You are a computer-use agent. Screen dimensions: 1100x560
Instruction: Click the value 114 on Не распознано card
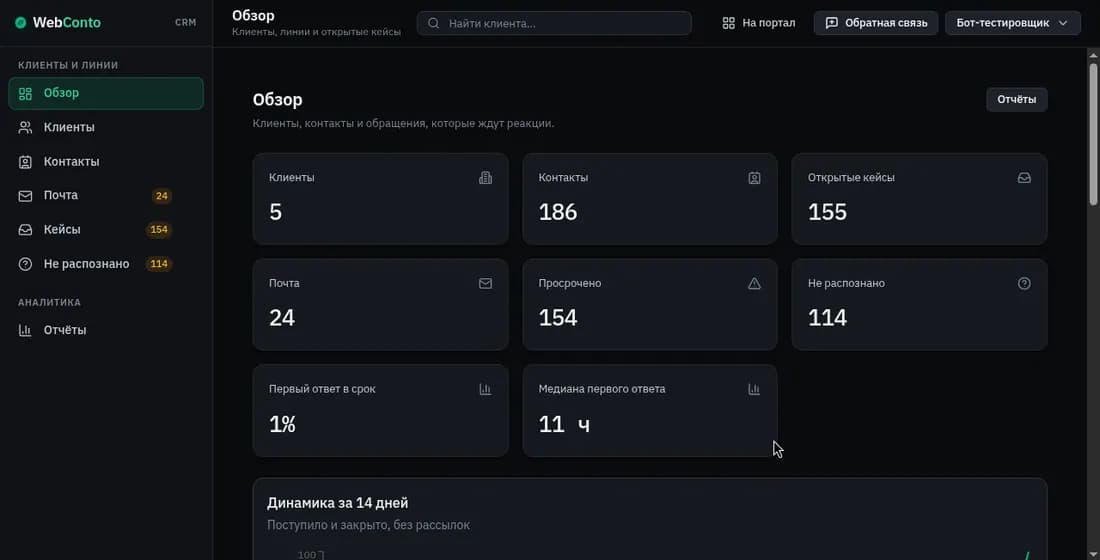[827, 318]
